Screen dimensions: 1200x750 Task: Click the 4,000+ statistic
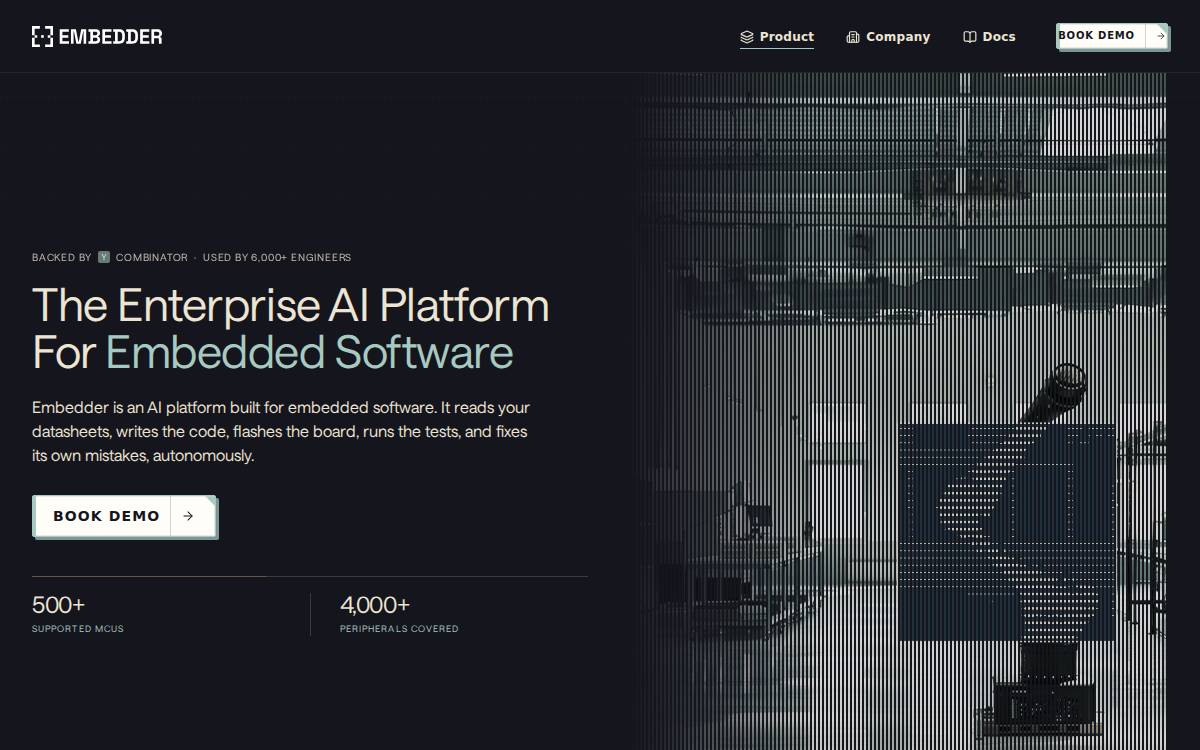(375, 605)
